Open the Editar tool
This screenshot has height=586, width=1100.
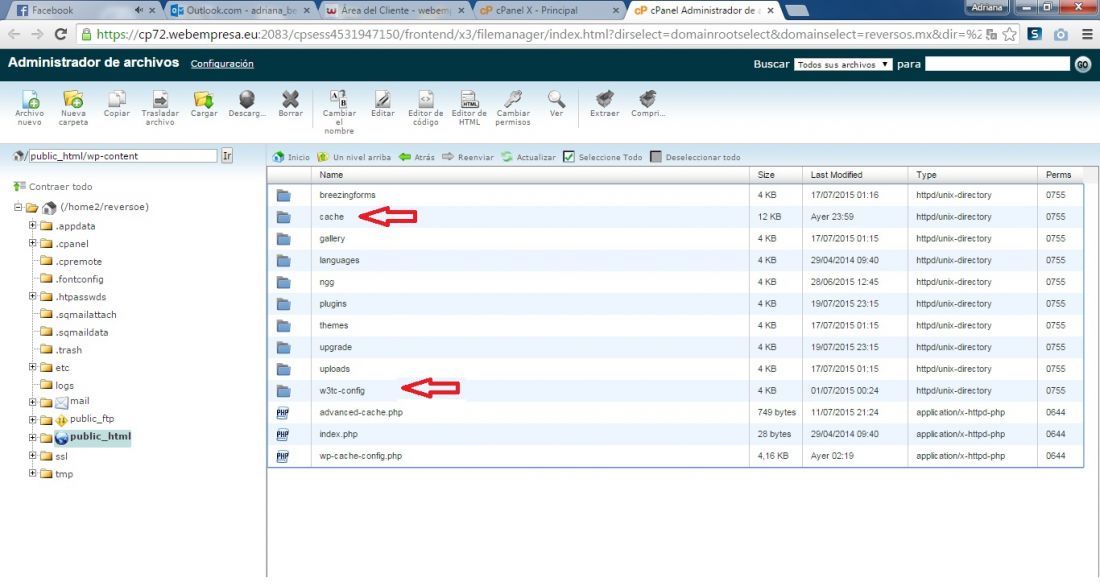tap(382, 103)
